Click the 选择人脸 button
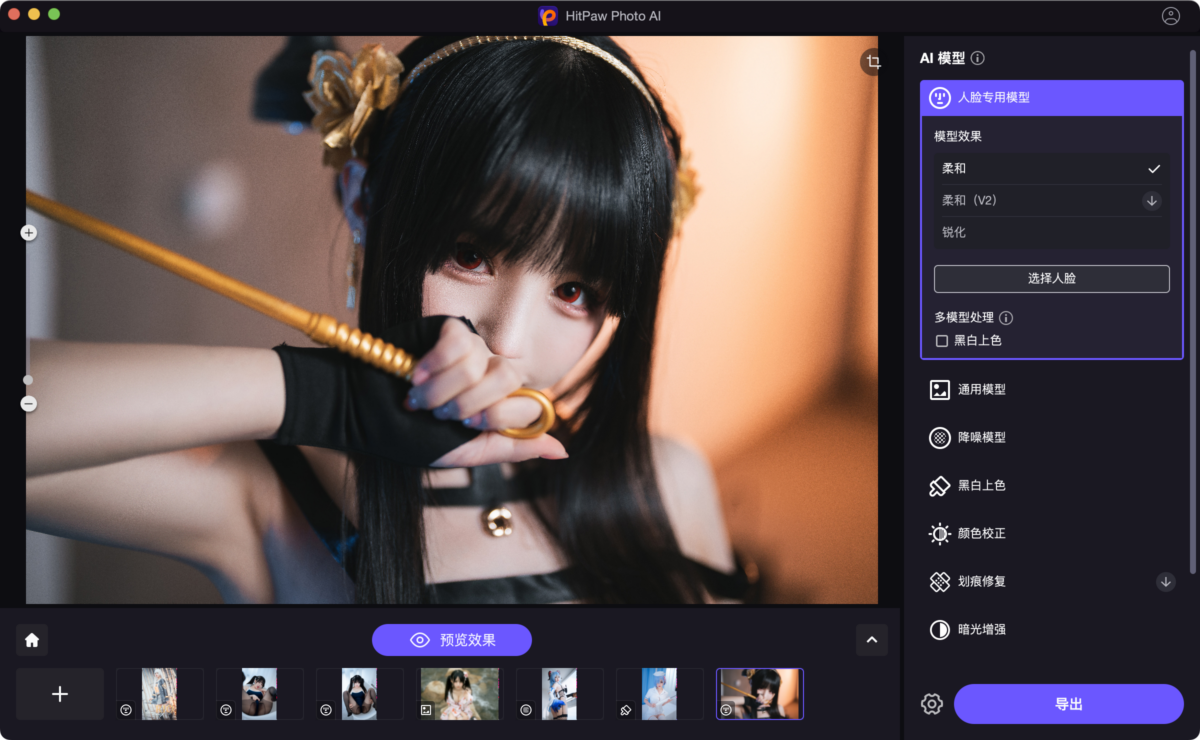This screenshot has height=740, width=1200. [1052, 279]
